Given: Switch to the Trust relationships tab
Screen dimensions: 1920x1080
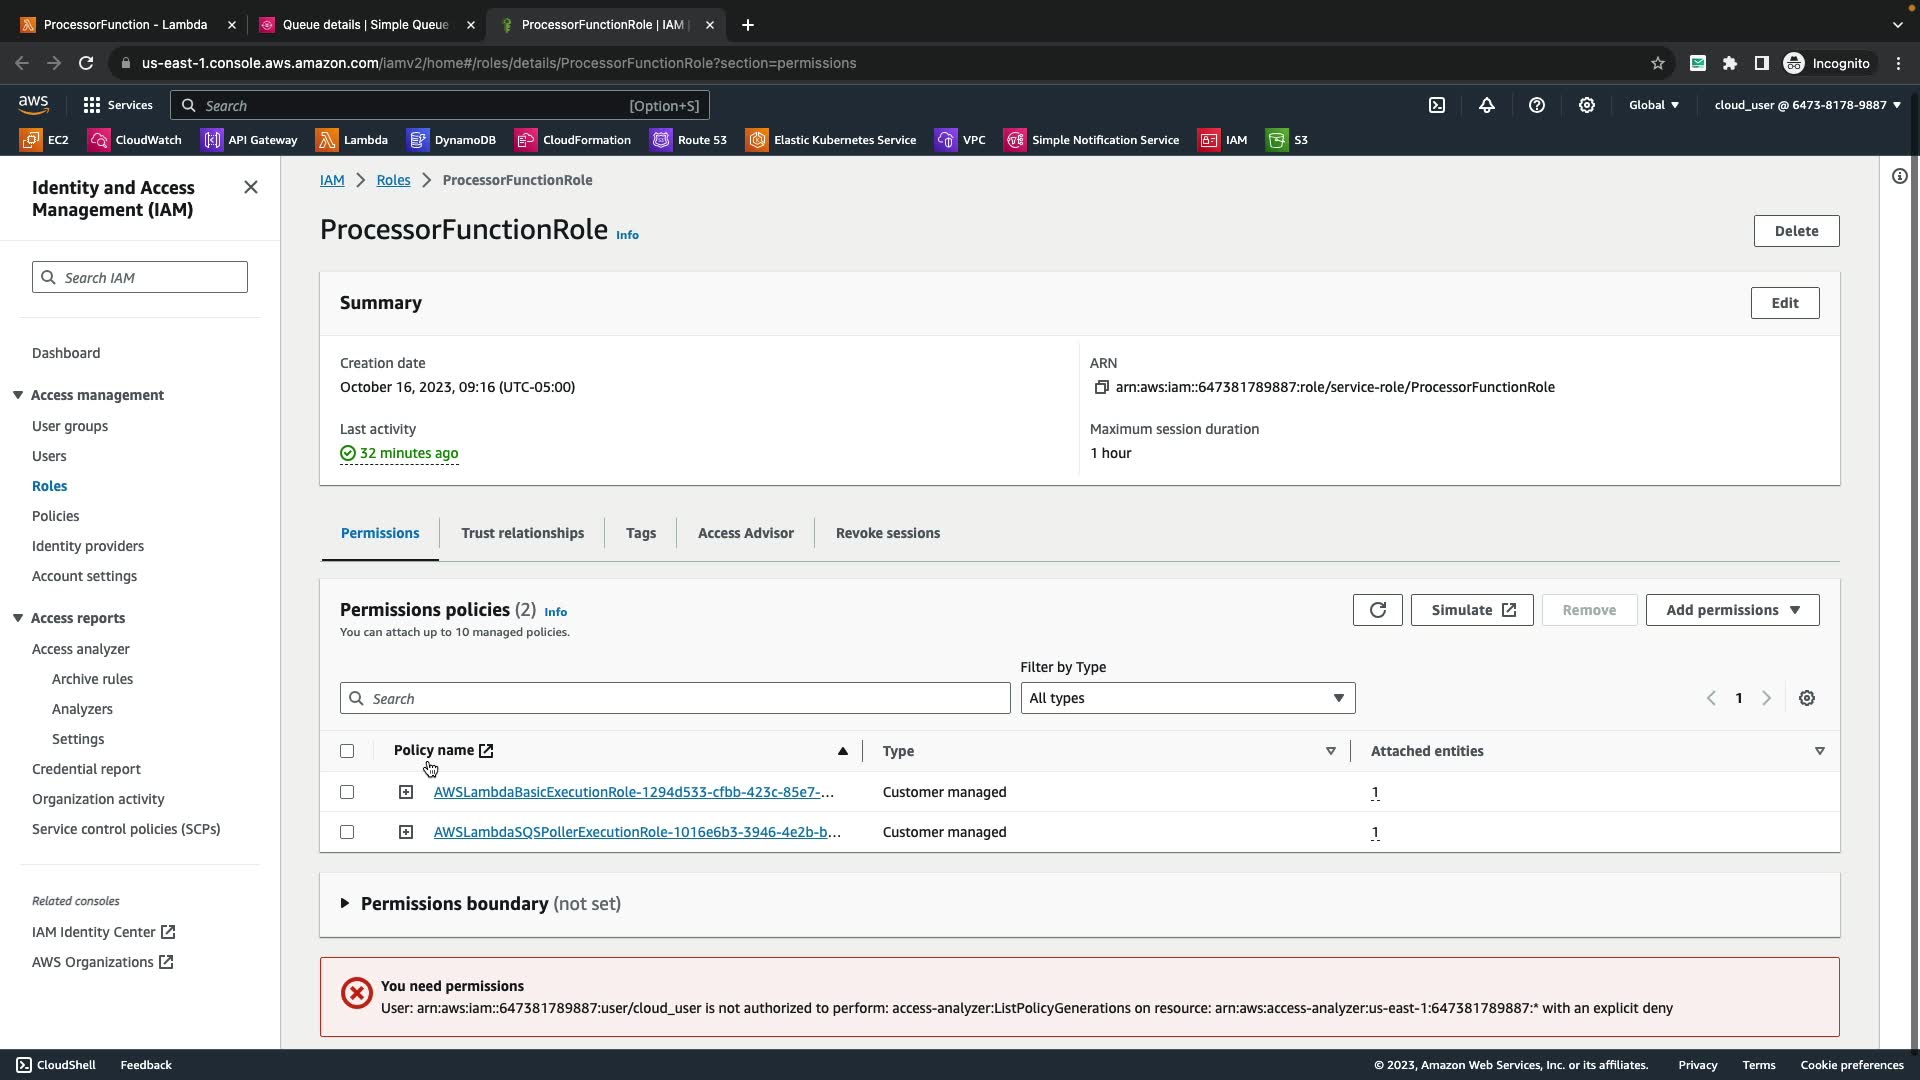Looking at the screenshot, I should [522, 533].
